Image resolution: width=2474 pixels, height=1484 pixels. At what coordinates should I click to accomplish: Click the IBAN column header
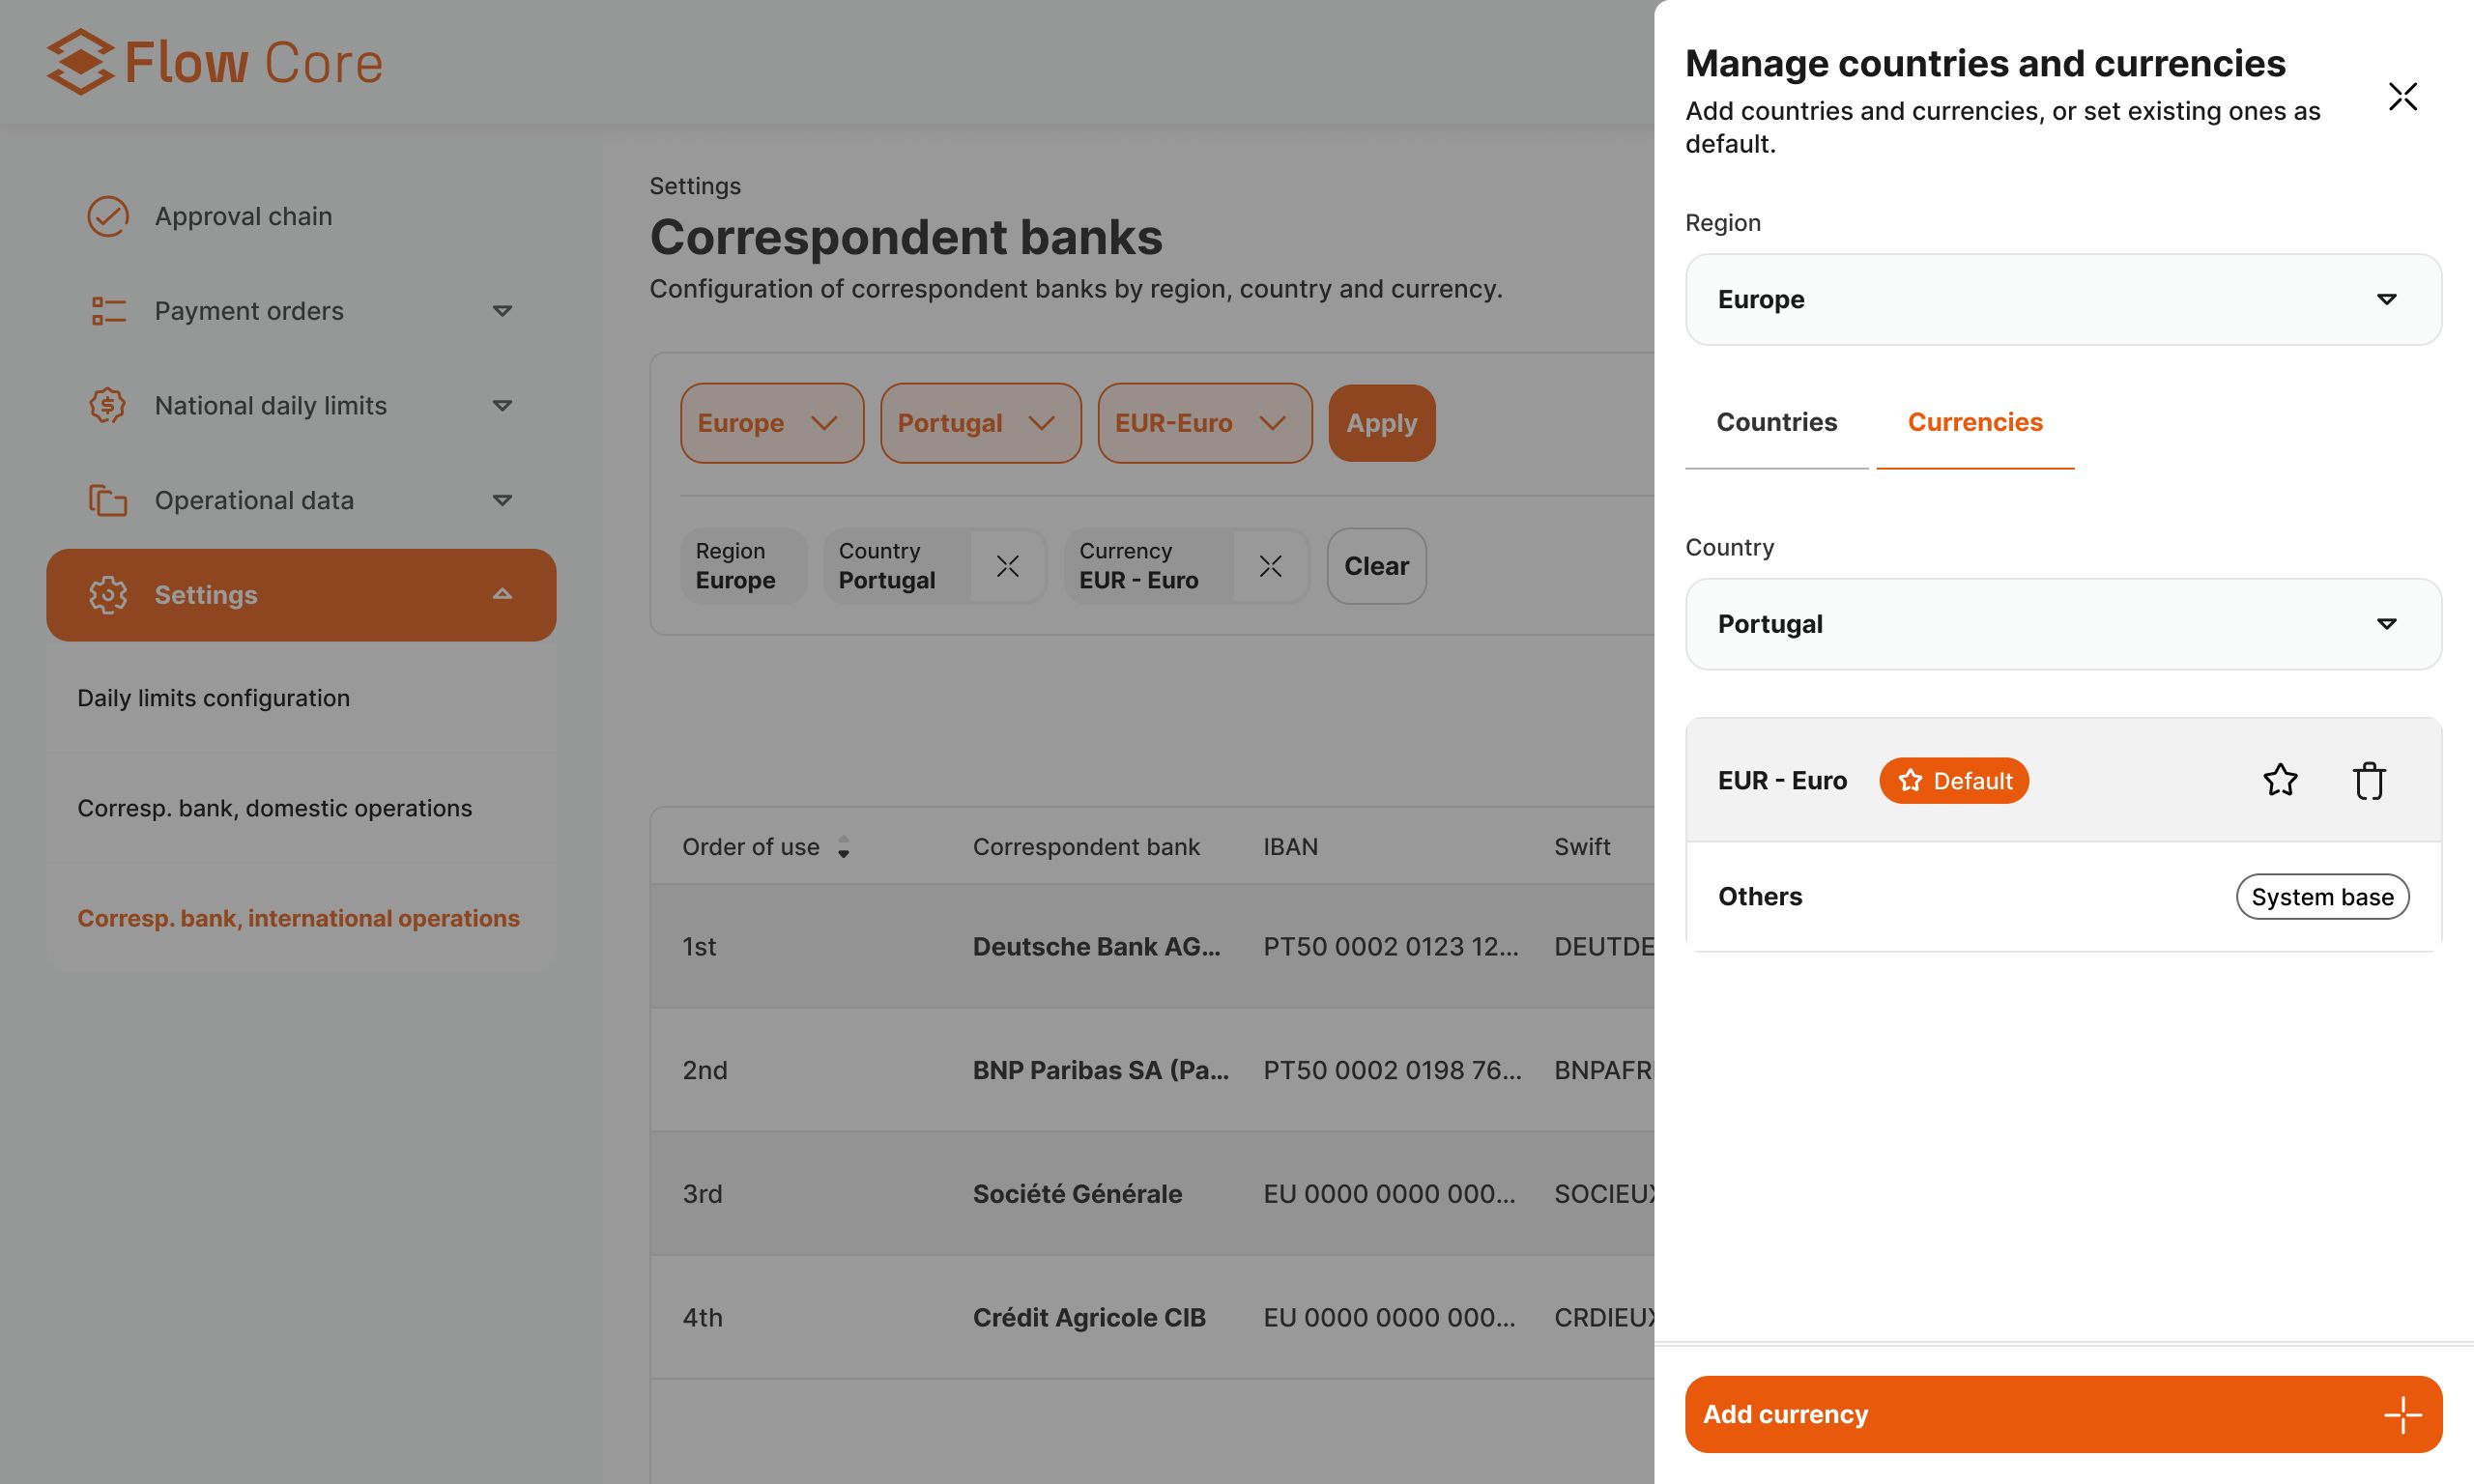click(x=1290, y=847)
